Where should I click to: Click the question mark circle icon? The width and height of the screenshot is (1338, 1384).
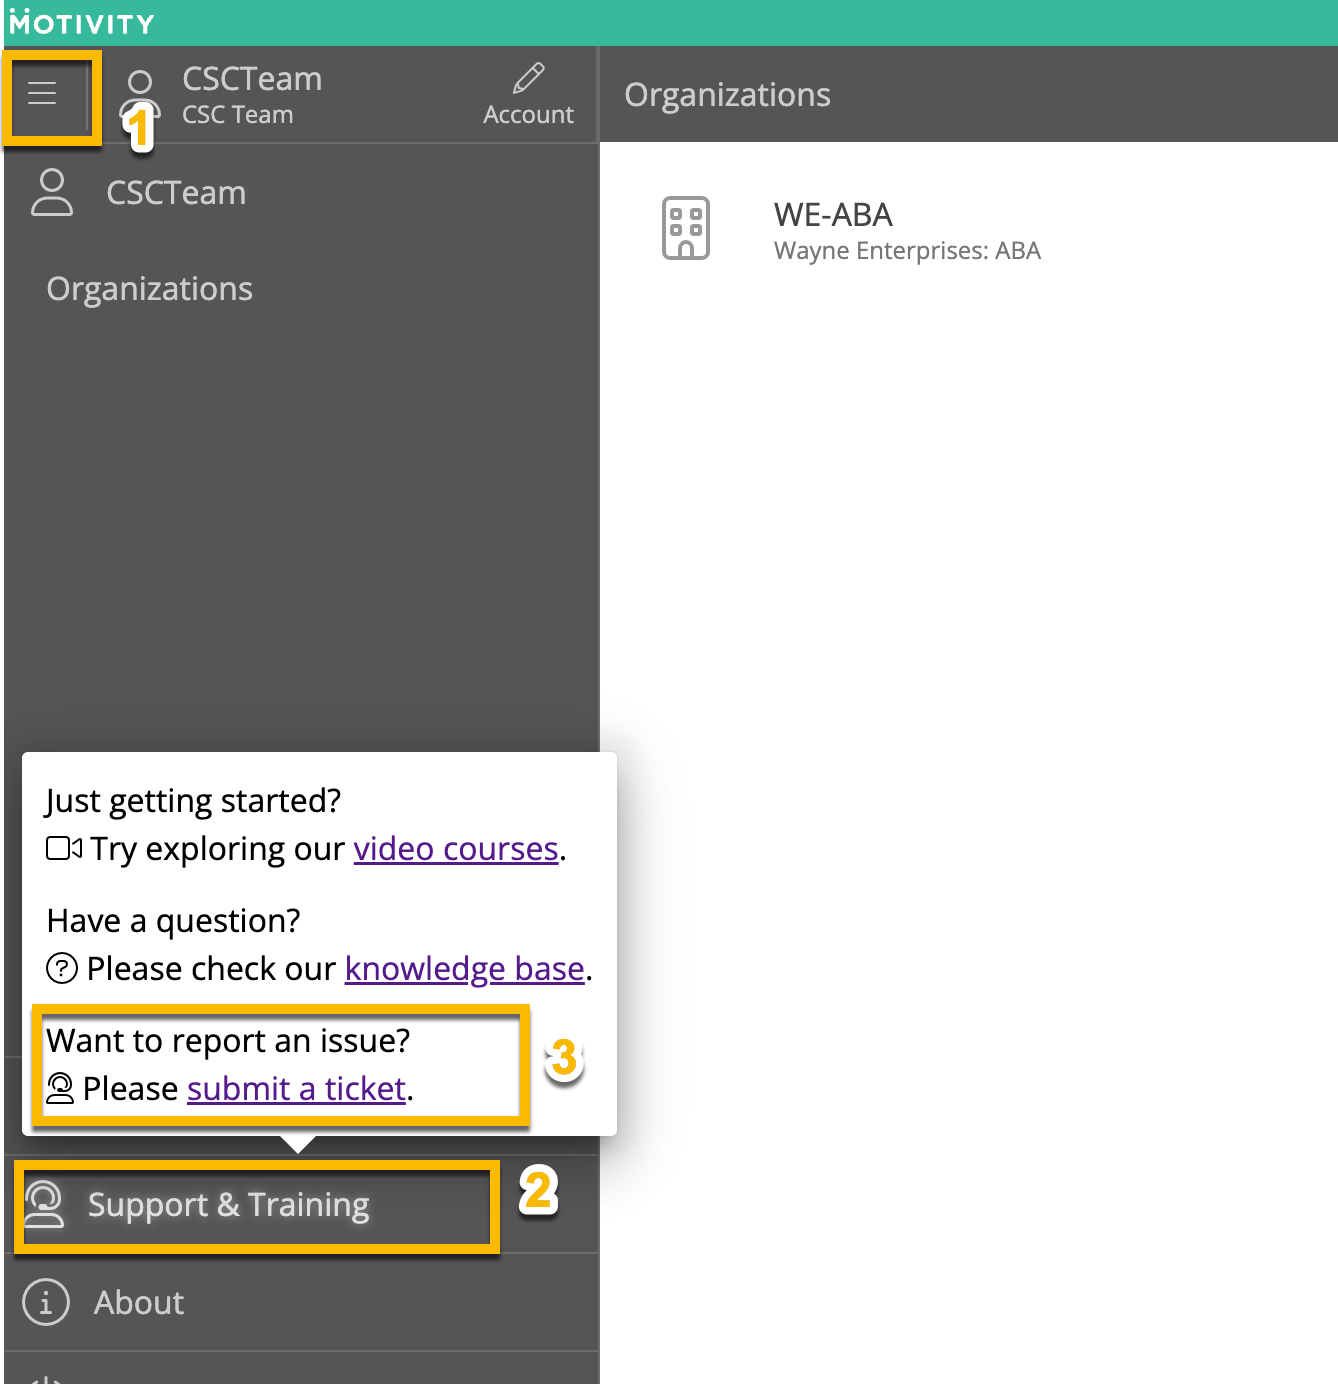tap(62, 968)
